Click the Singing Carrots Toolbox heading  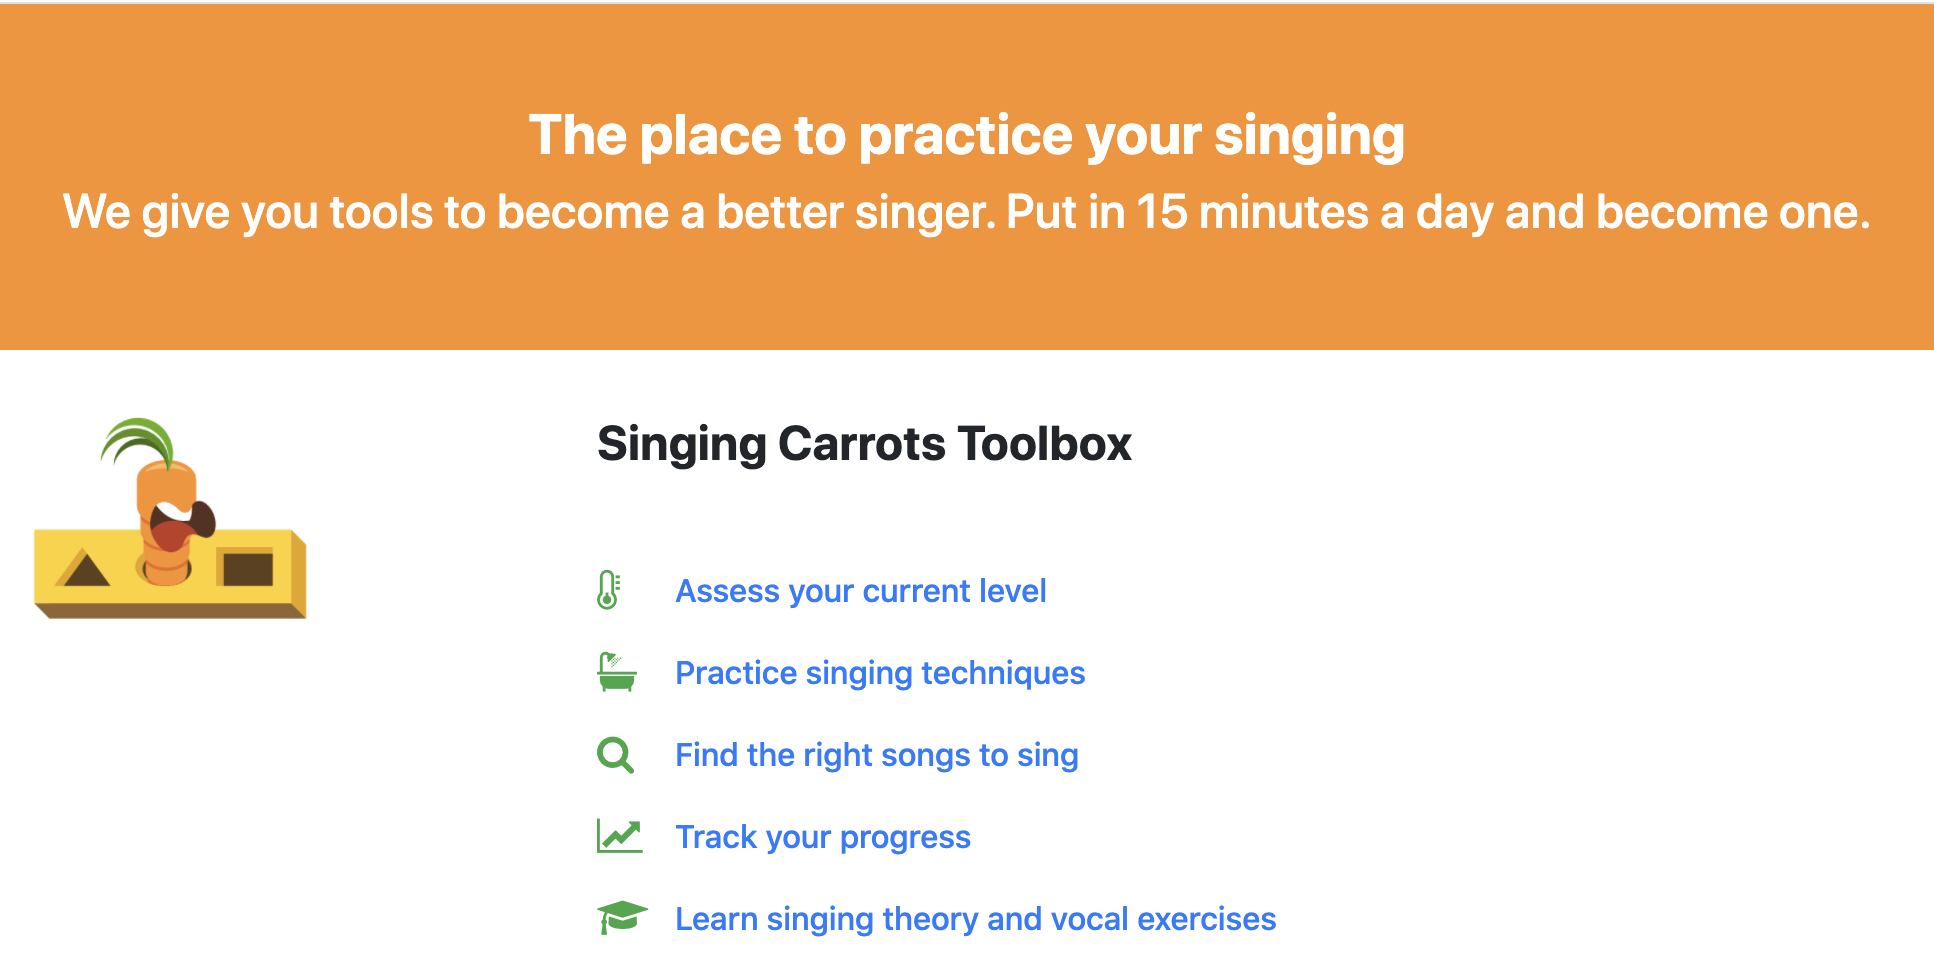click(864, 444)
